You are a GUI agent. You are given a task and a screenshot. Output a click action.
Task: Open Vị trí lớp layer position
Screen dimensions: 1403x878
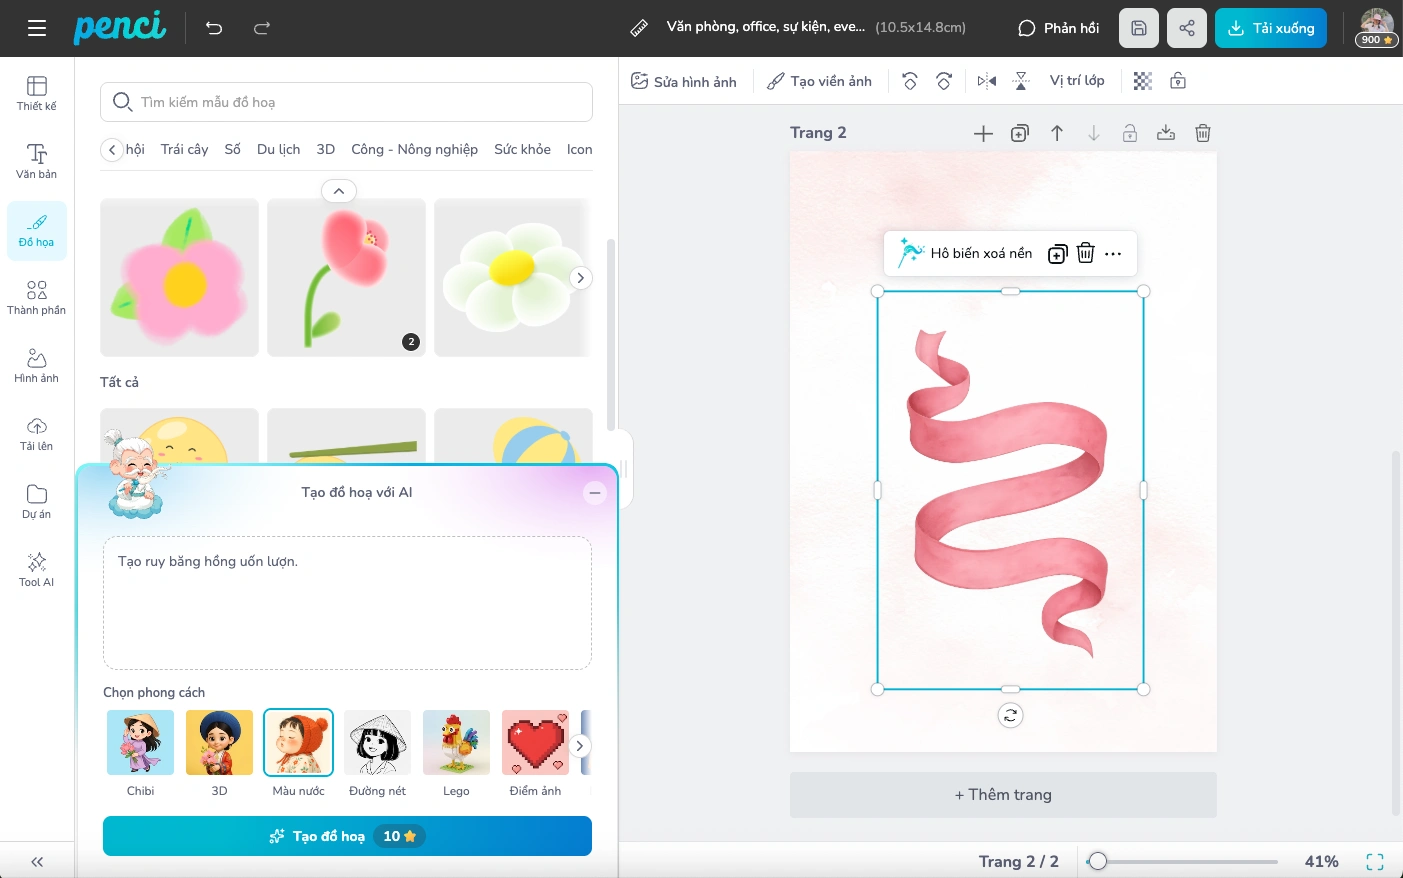1077,81
